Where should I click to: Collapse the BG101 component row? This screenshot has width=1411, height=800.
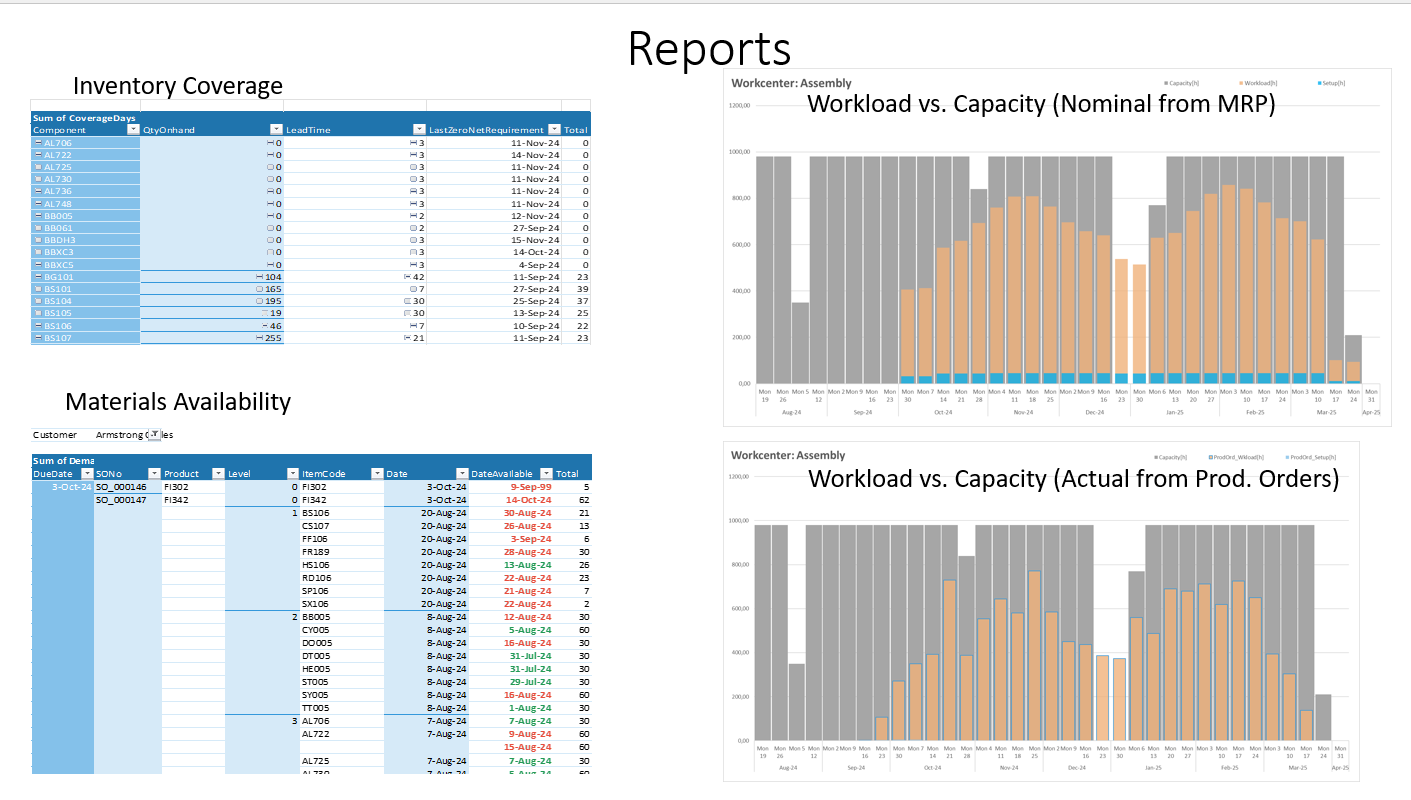click(37, 277)
